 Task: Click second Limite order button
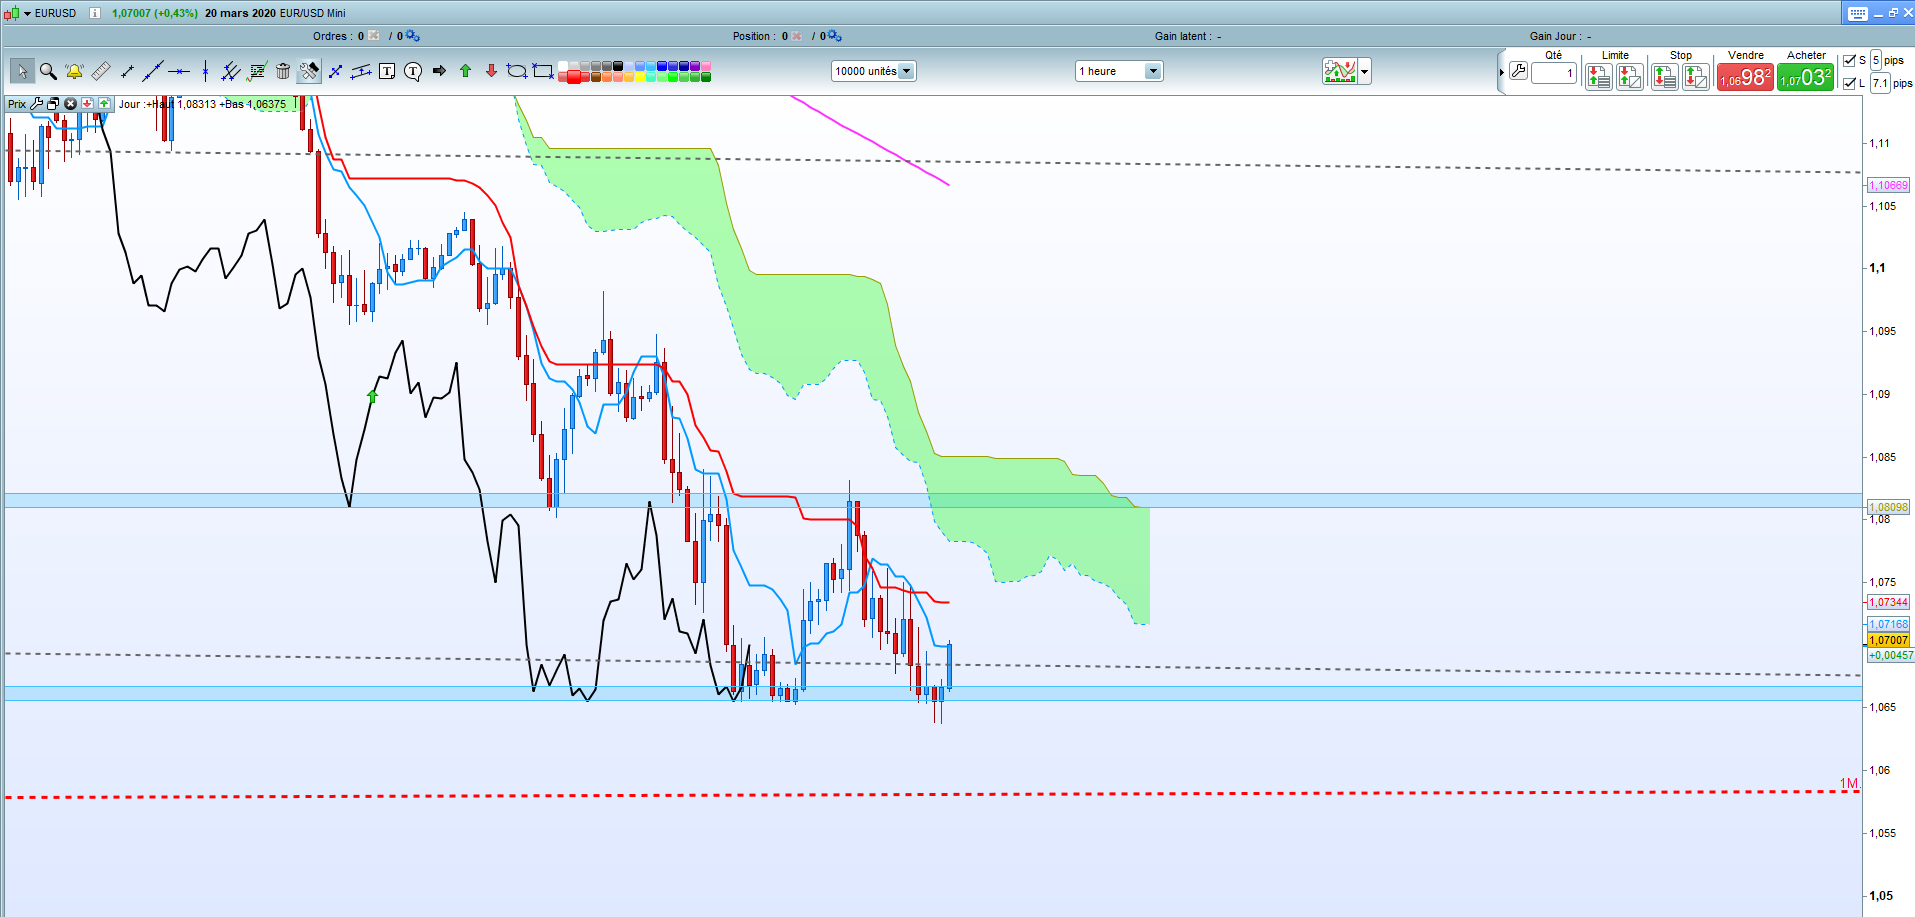tap(1630, 77)
